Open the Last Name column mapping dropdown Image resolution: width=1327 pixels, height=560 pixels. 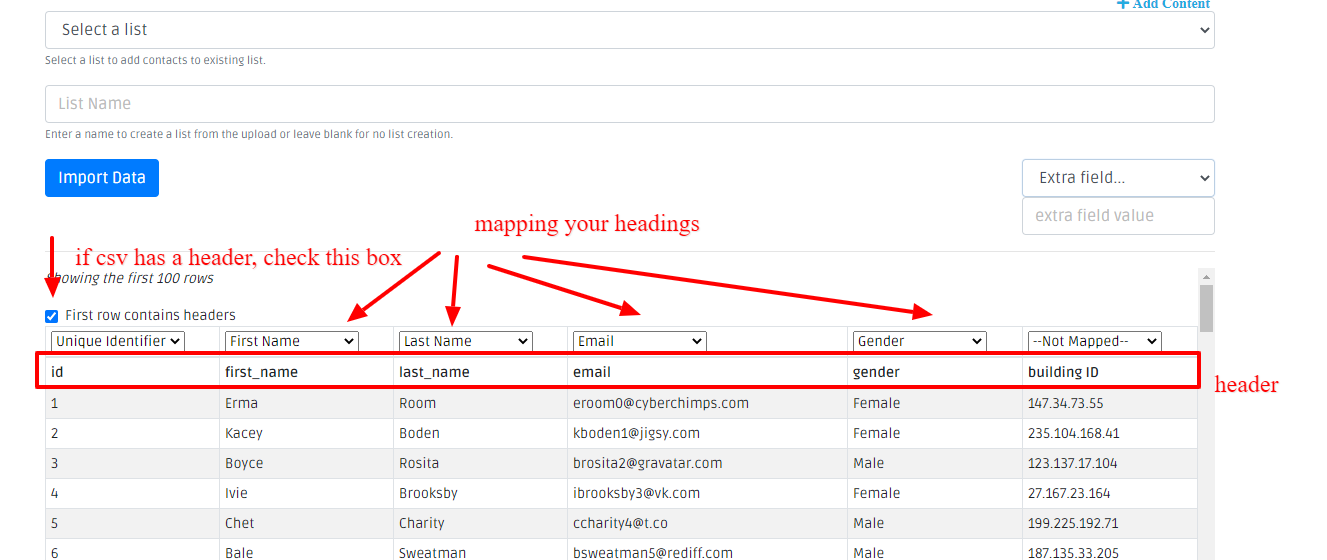click(465, 341)
